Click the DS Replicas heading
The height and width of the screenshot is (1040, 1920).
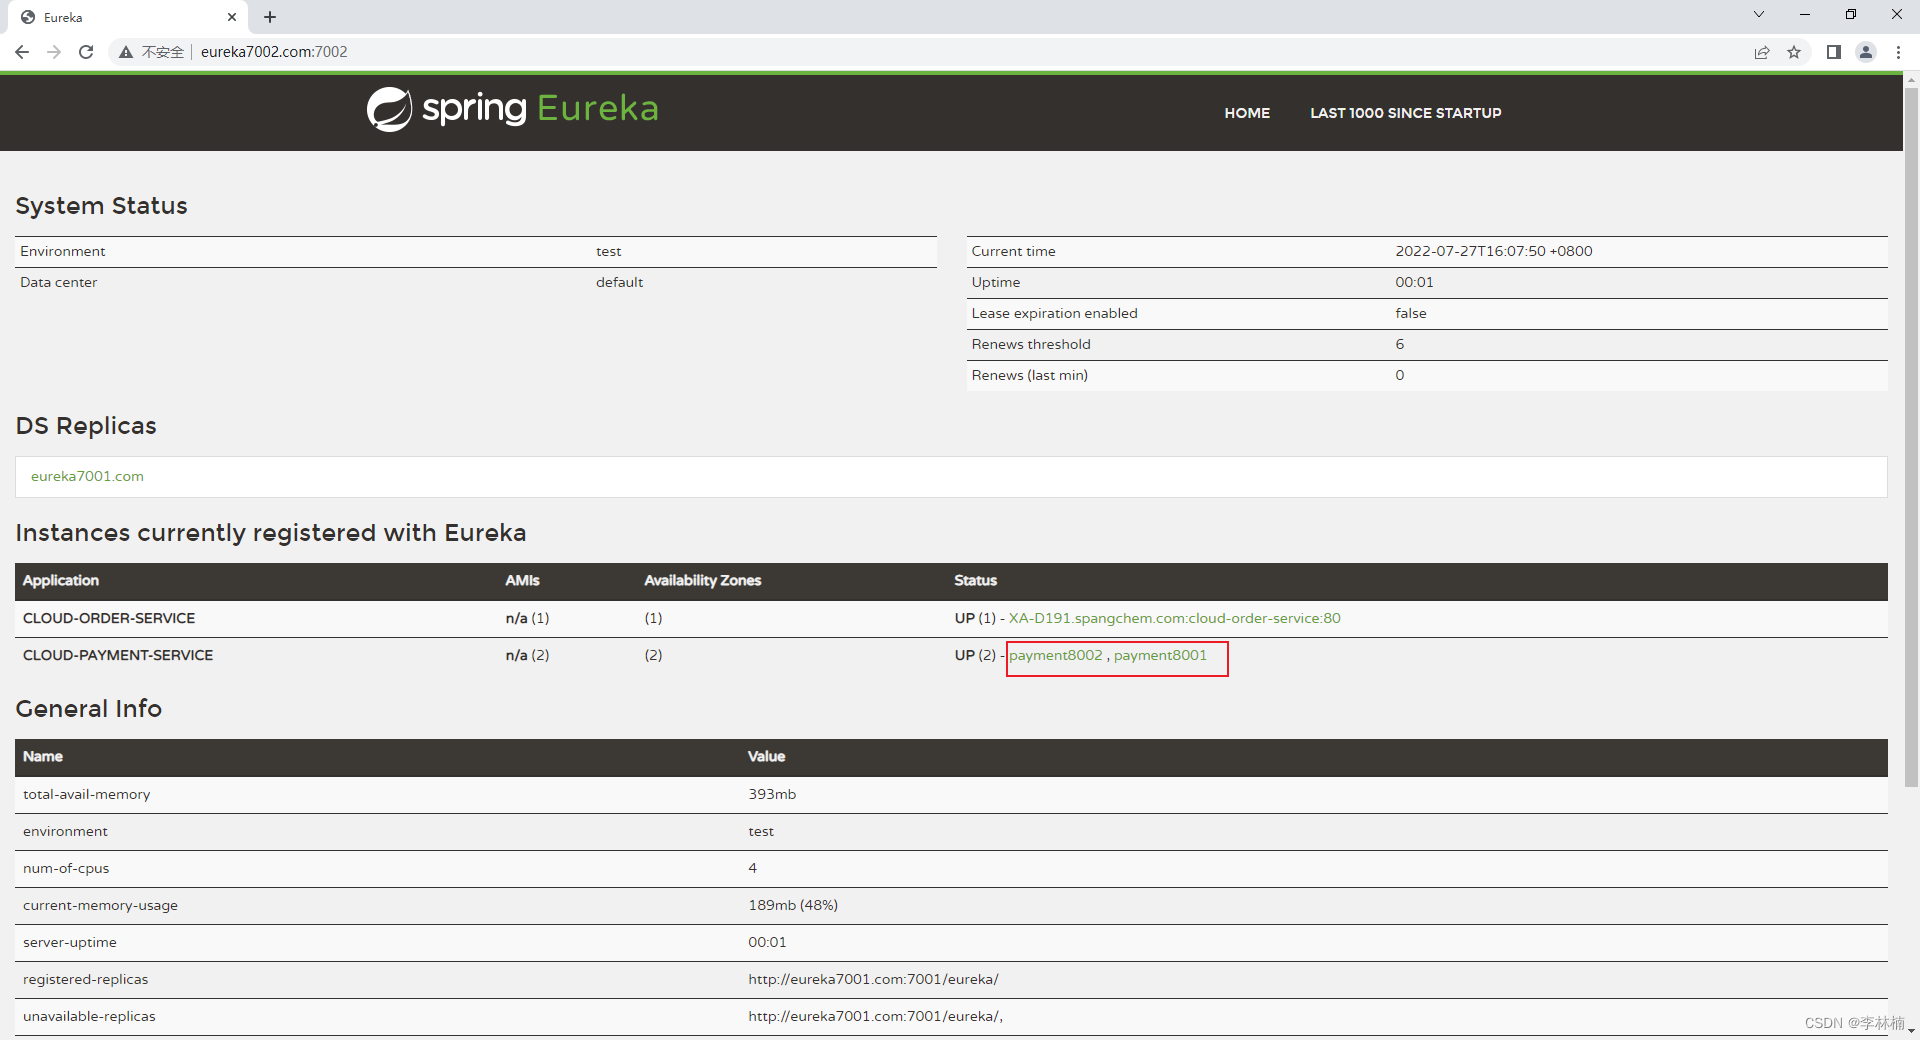pyautogui.click(x=86, y=426)
